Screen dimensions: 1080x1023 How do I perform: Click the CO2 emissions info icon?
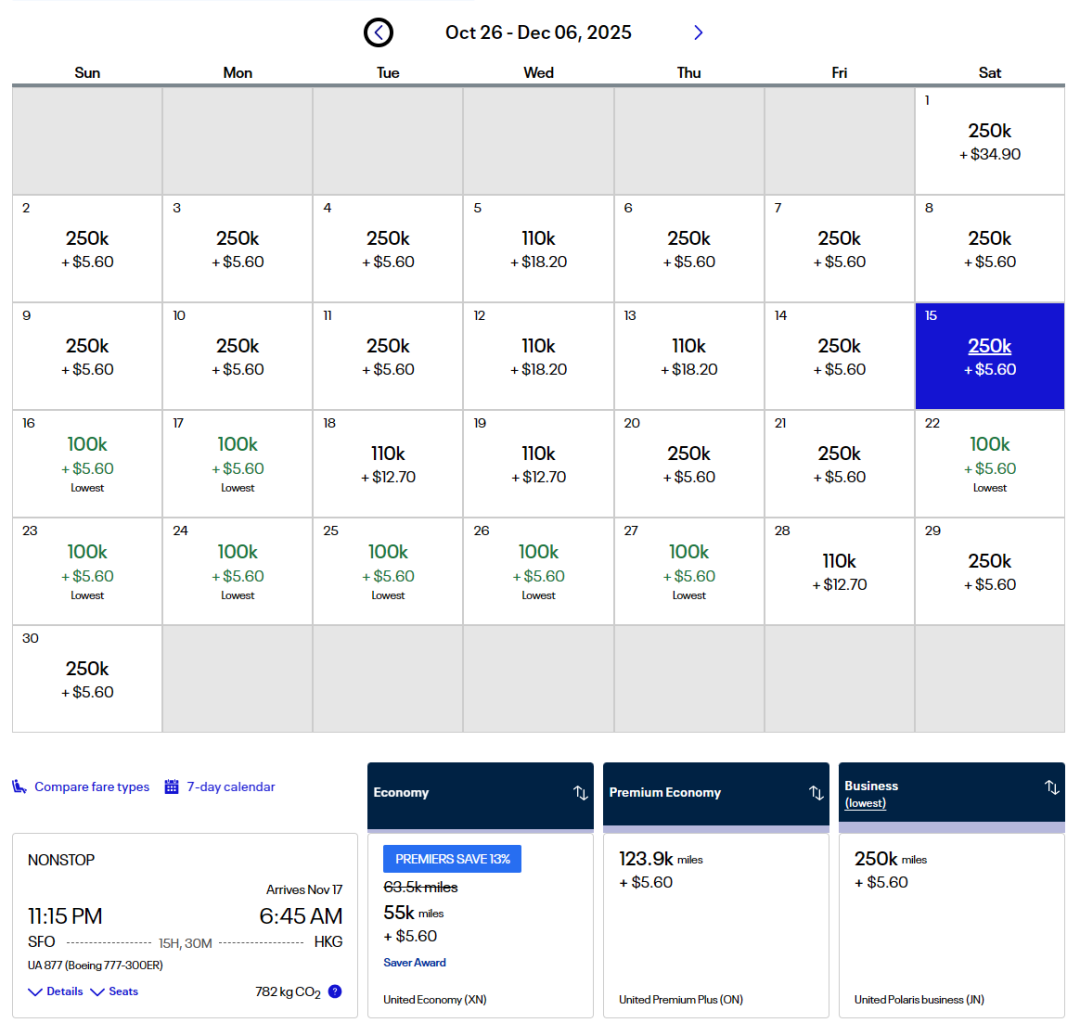click(335, 991)
